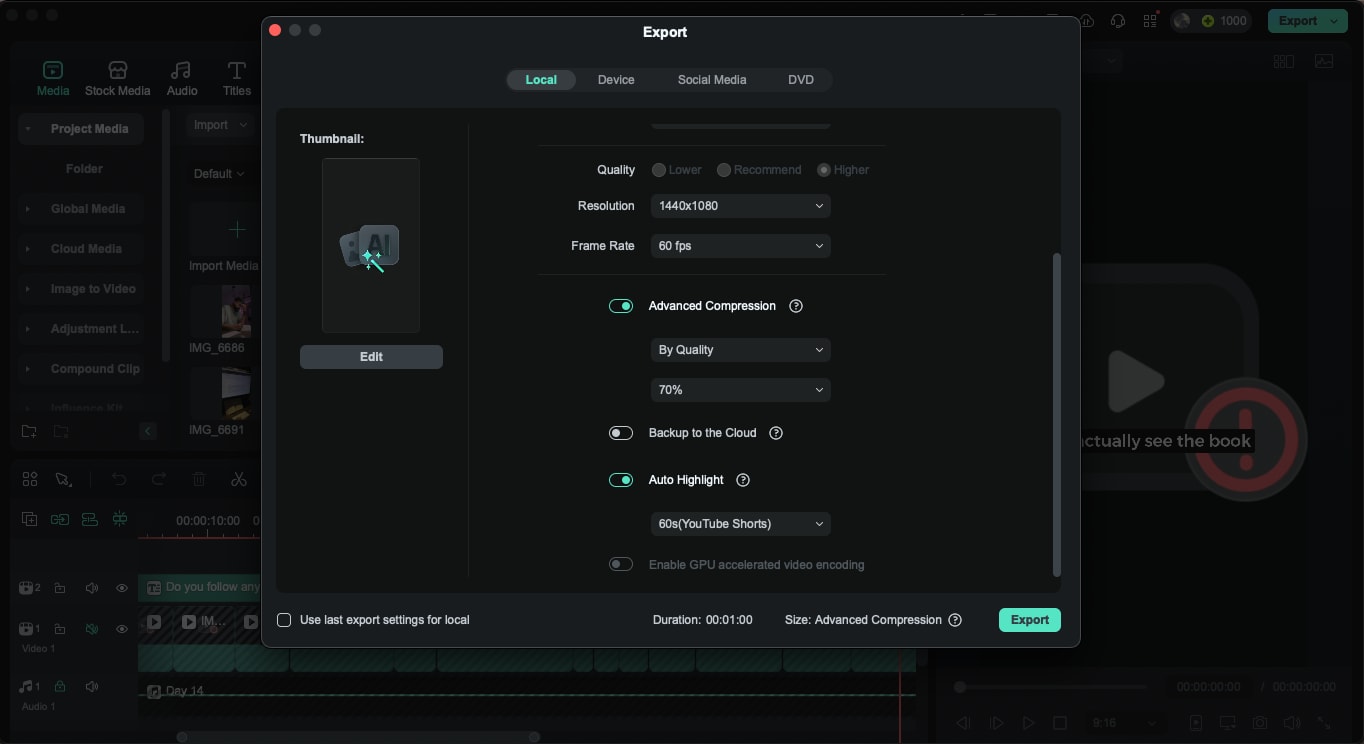The width and height of the screenshot is (1364, 744).
Task: Open the Resolution dropdown showing 1440x1080
Action: tap(740, 206)
